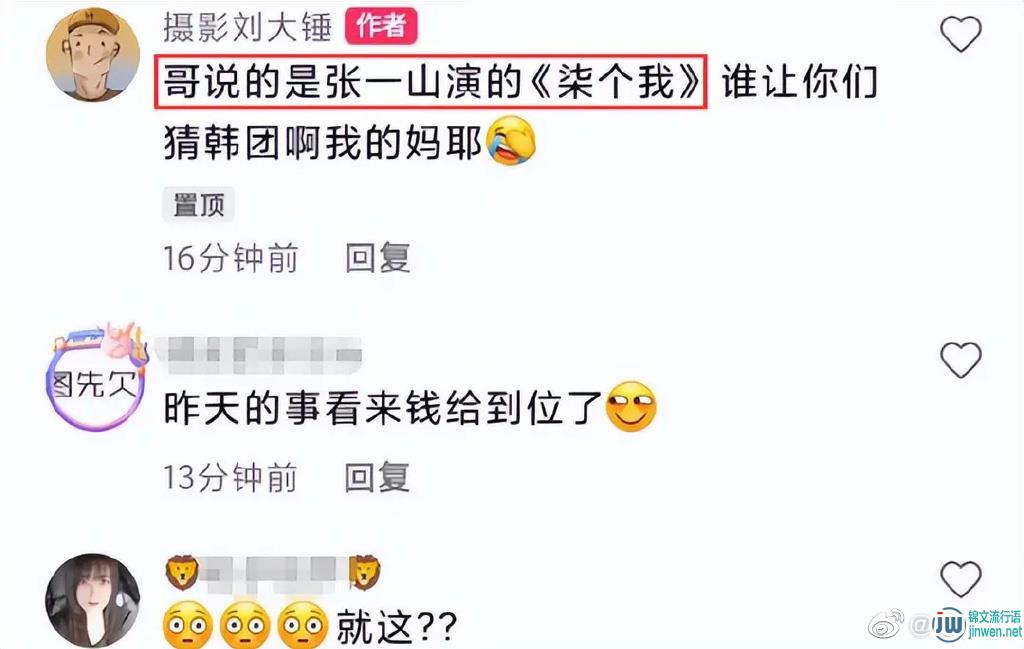Click the crying-laughing emoji in the pinned comment
The image size is (1024, 649).
(x=511, y=140)
